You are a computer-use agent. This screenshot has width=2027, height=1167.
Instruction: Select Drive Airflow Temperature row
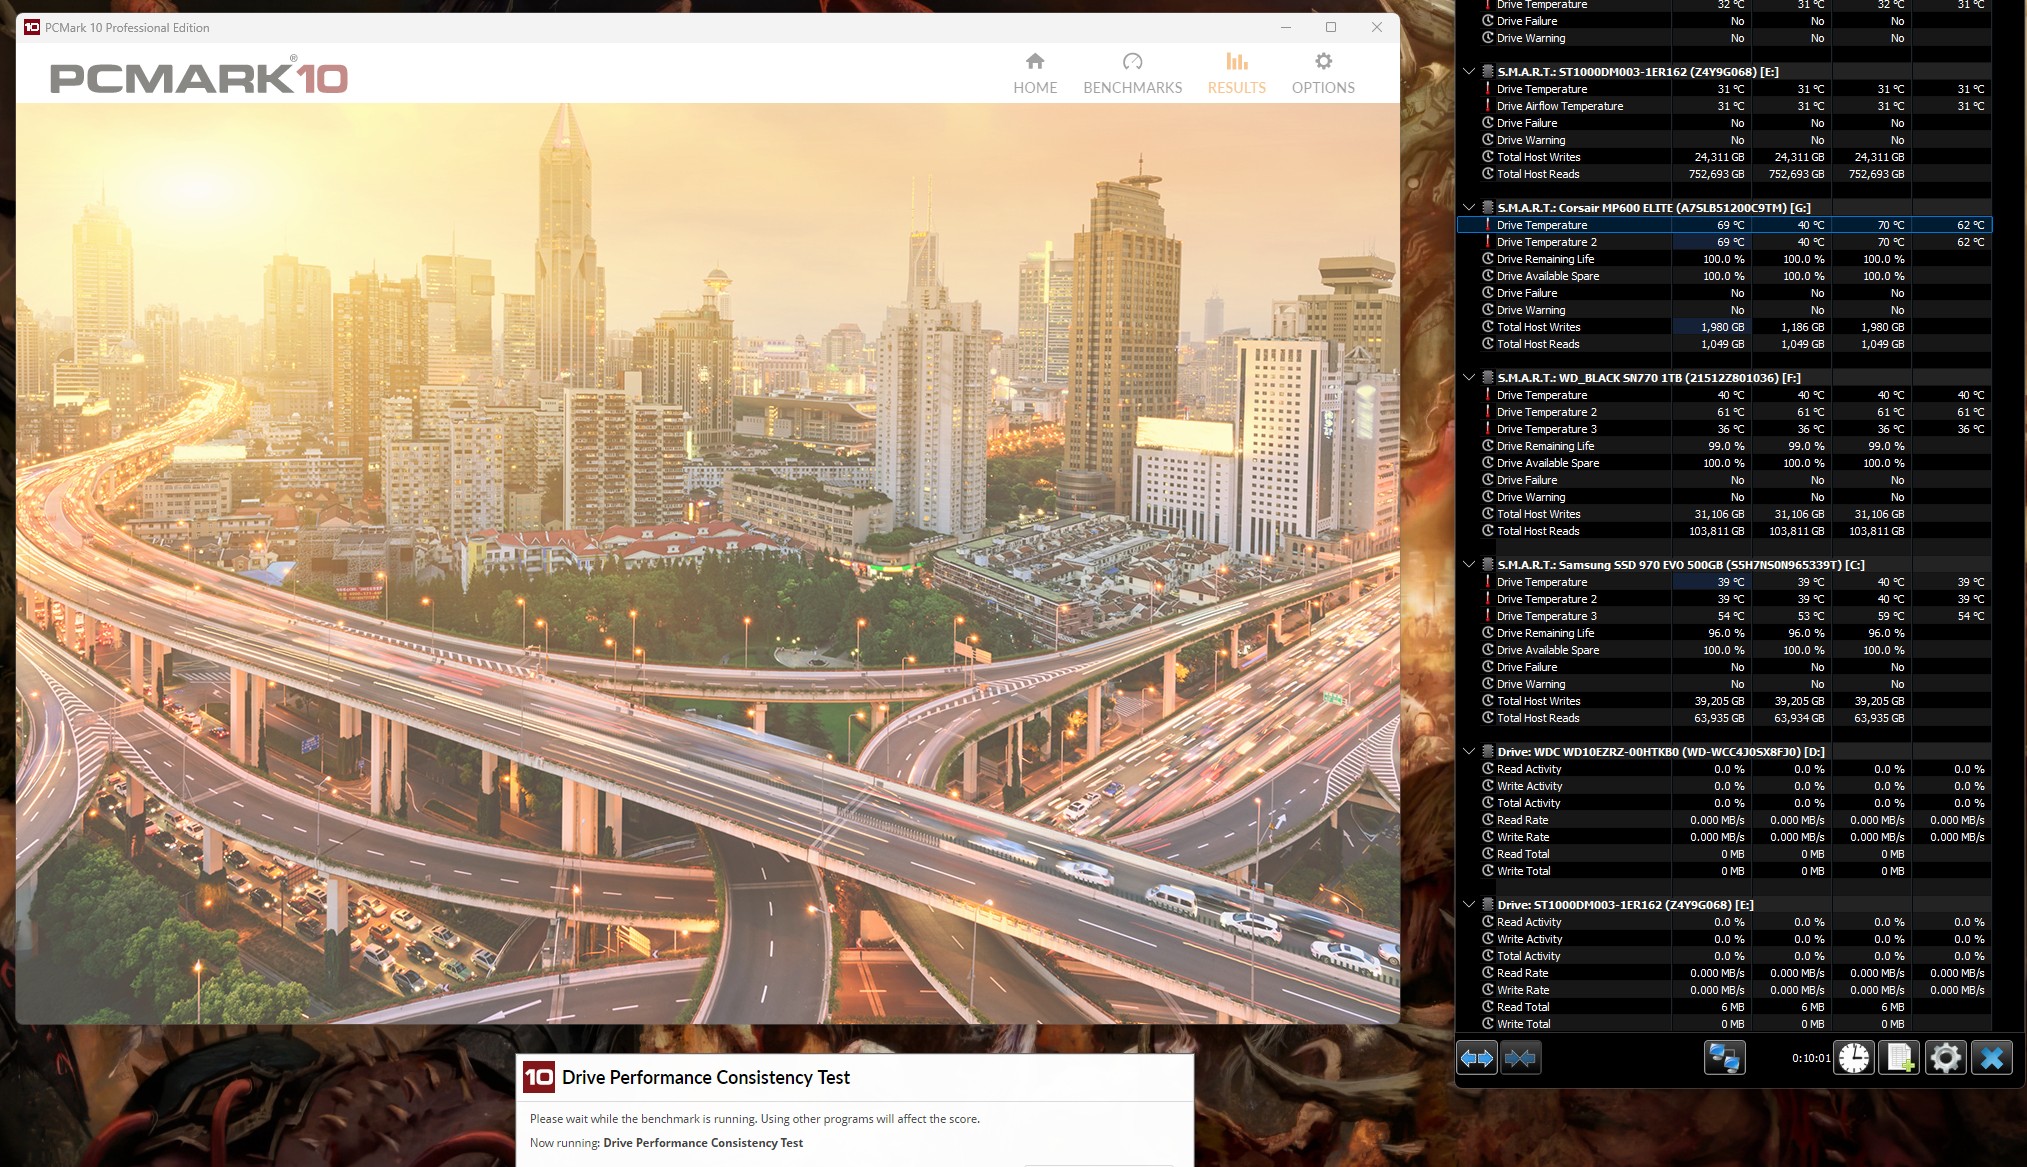point(1725,106)
